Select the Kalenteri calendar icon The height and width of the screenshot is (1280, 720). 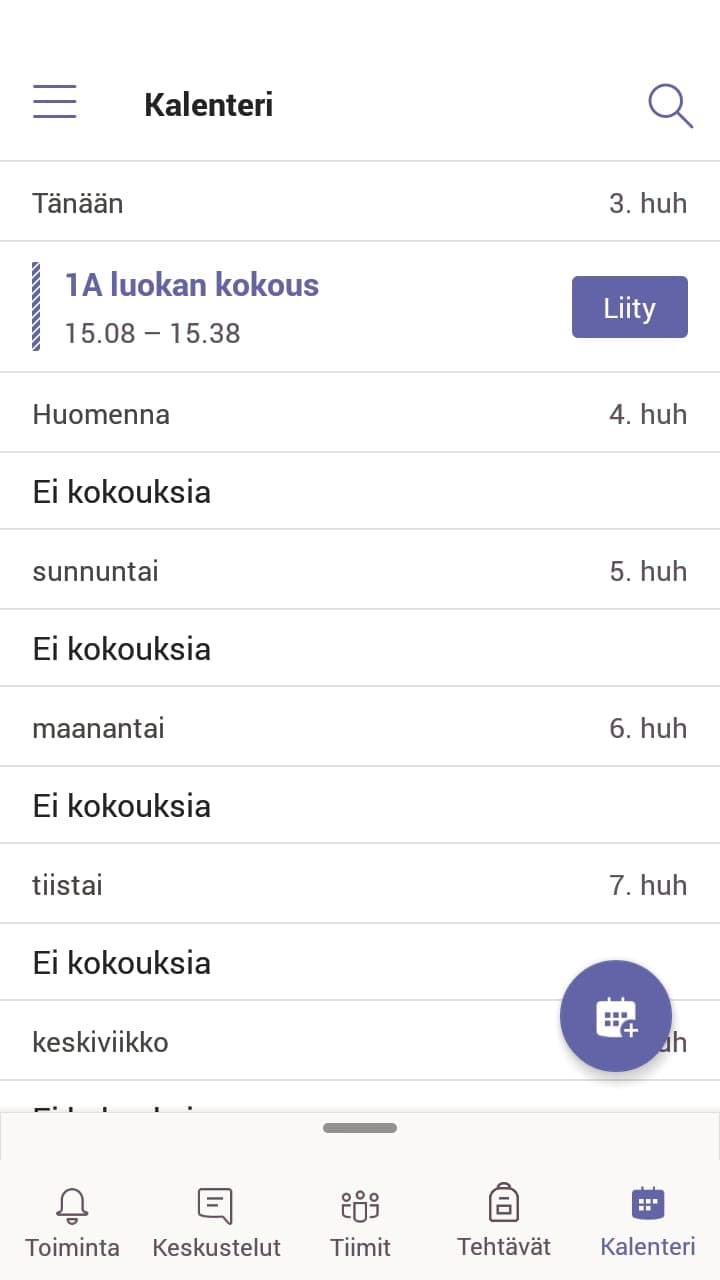click(x=648, y=1203)
